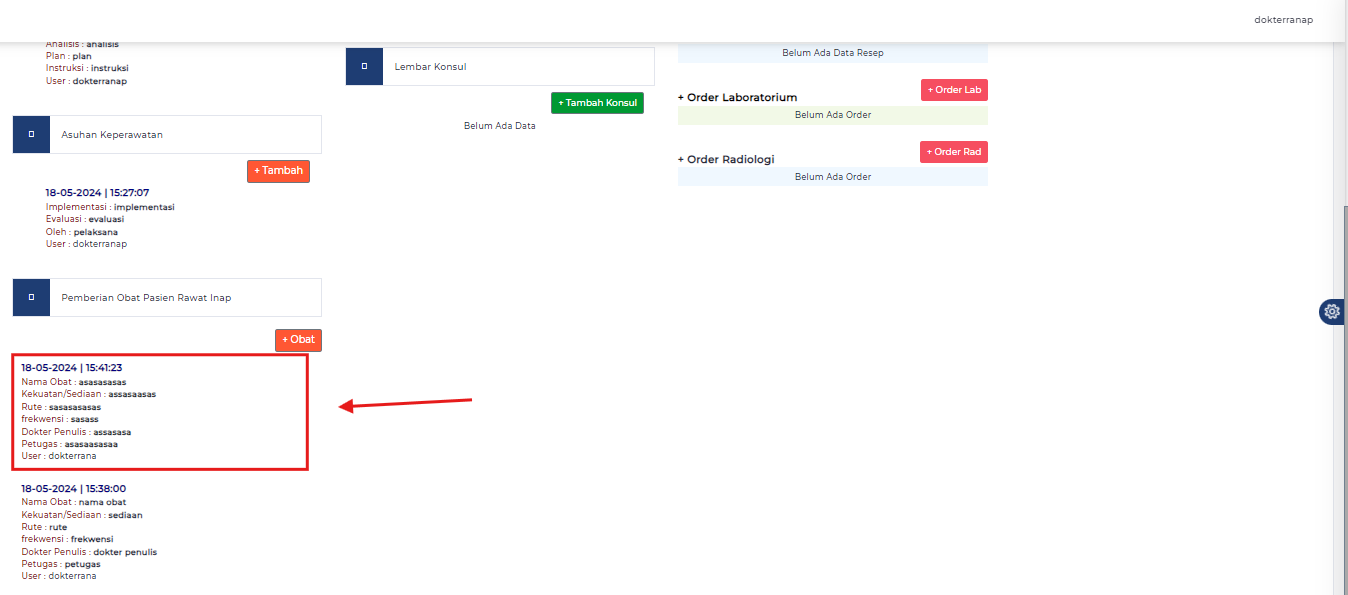Image resolution: width=1348 pixels, height=595 pixels.
Task: Create a lab order with + Order Lab
Action: click(954, 90)
